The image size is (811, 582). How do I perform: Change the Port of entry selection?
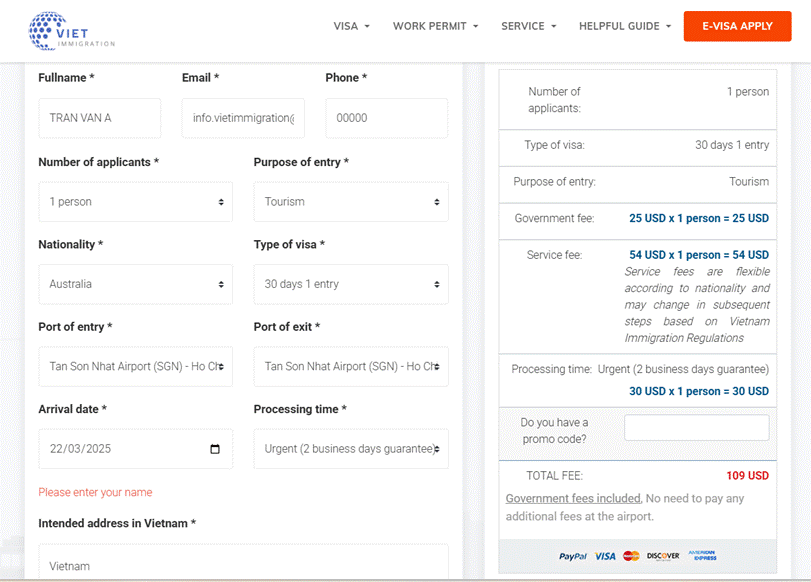point(135,367)
